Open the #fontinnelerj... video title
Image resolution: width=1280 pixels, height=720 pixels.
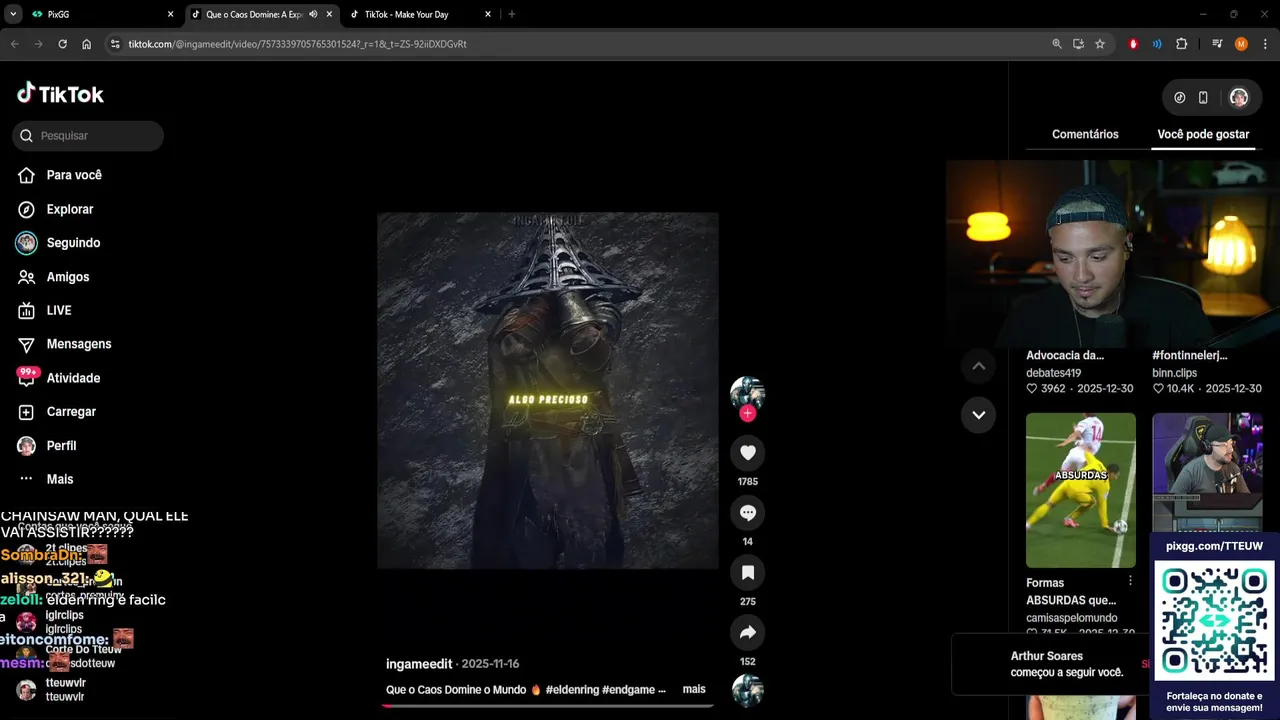[x=1190, y=355]
